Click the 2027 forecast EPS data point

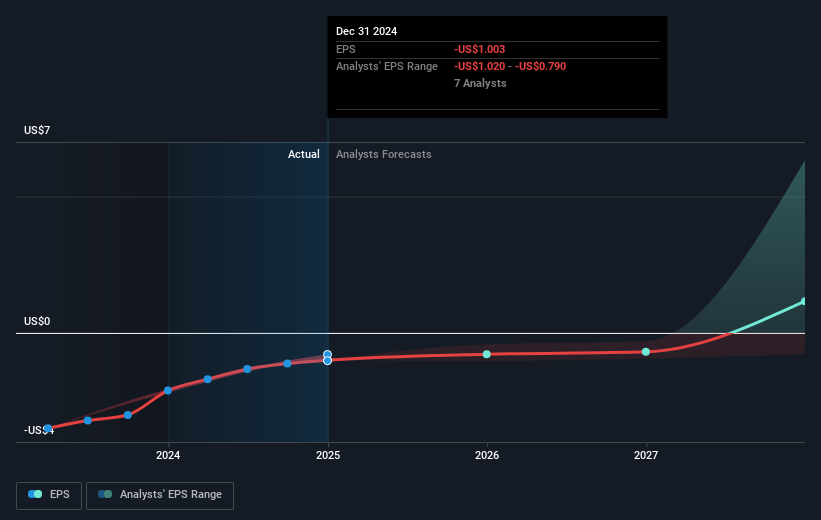[646, 352]
